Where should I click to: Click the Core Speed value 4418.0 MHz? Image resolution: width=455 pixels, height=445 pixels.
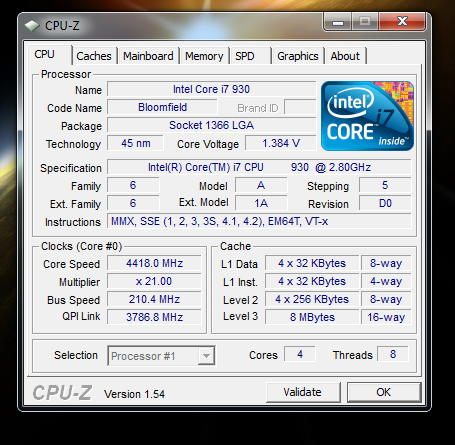coord(154,263)
